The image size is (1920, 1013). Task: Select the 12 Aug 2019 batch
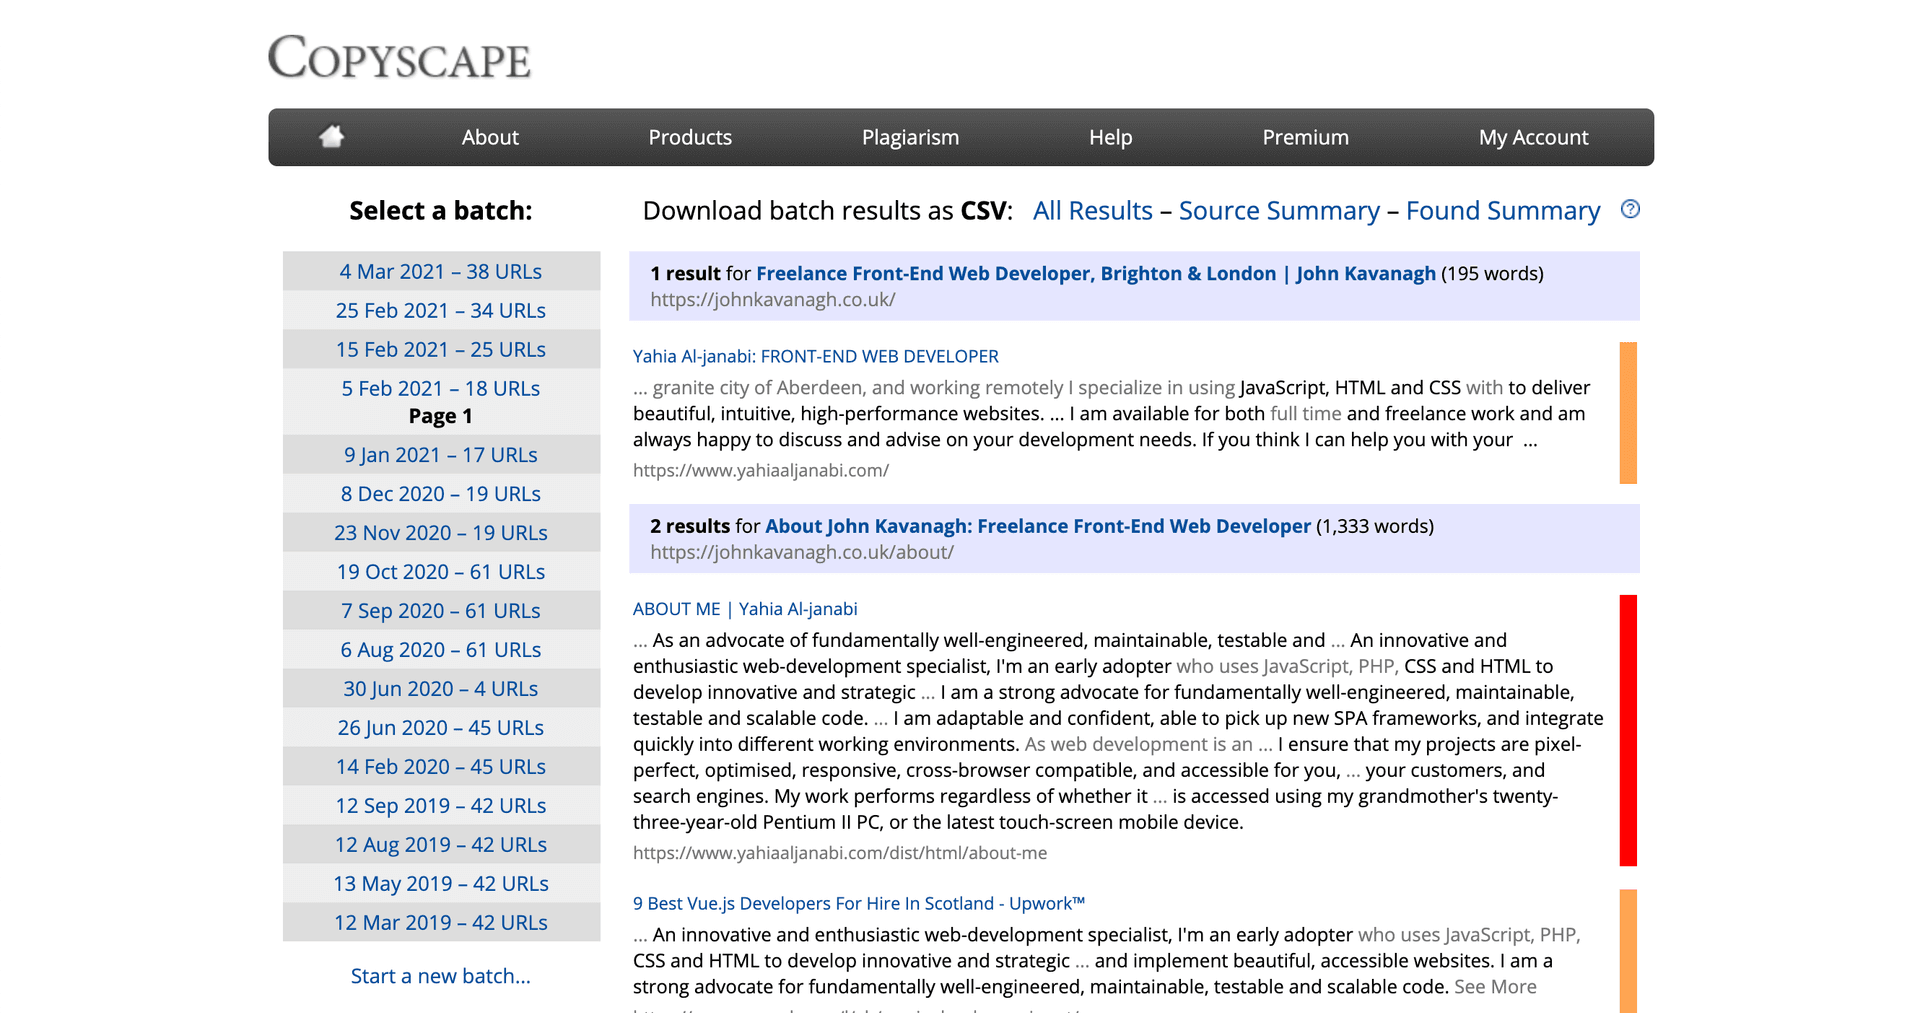(x=441, y=844)
